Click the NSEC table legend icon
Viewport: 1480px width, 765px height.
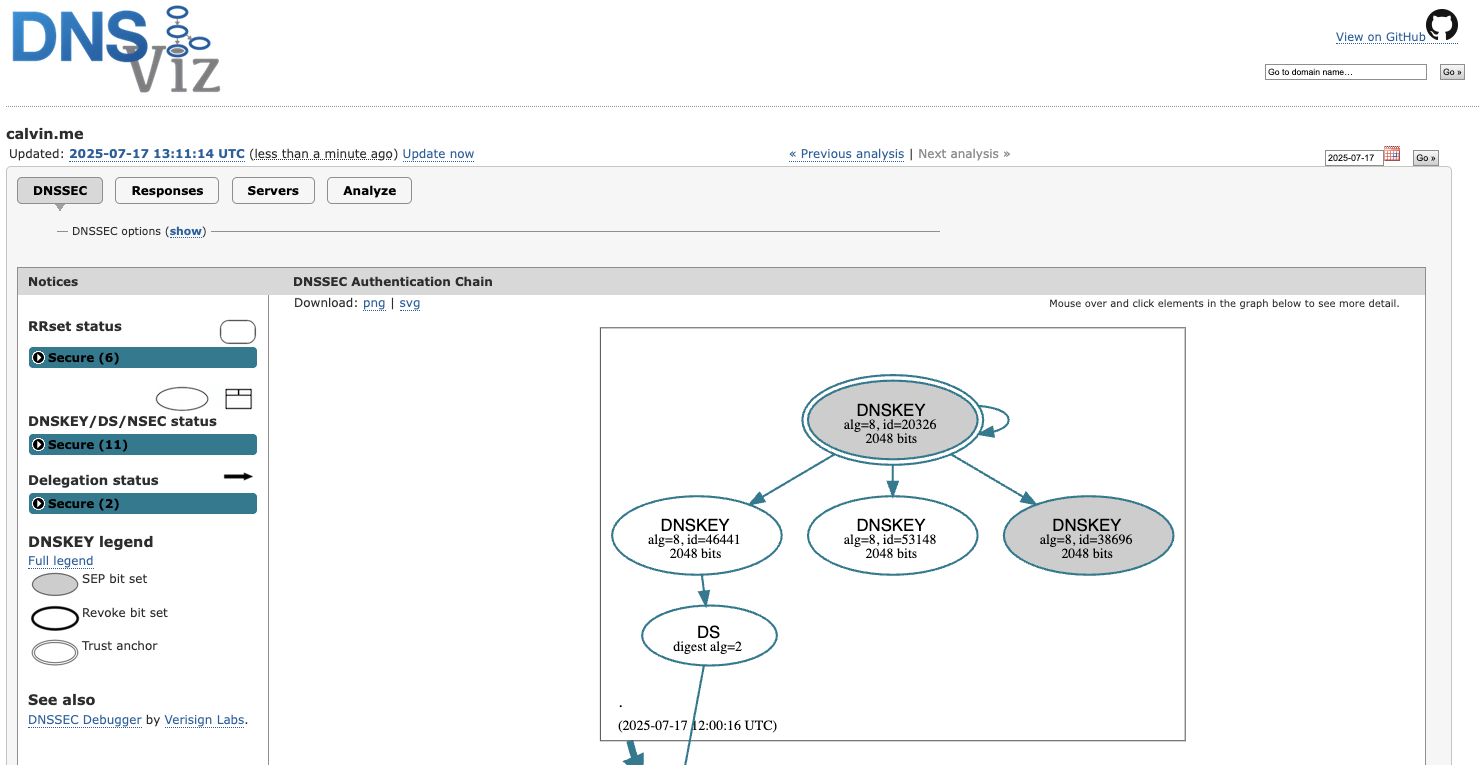point(238,399)
